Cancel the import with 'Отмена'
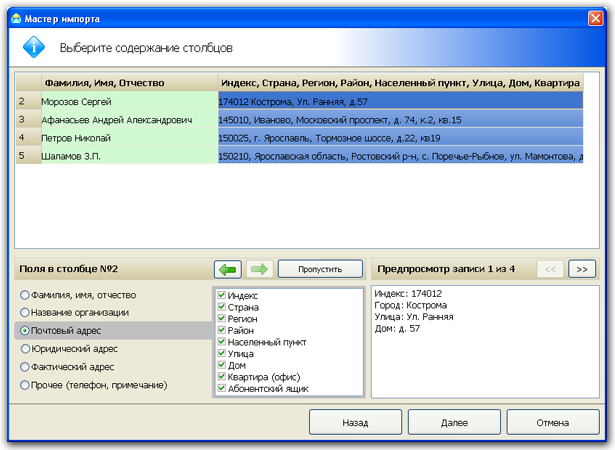Screen dimensions: 615x450 [552, 423]
